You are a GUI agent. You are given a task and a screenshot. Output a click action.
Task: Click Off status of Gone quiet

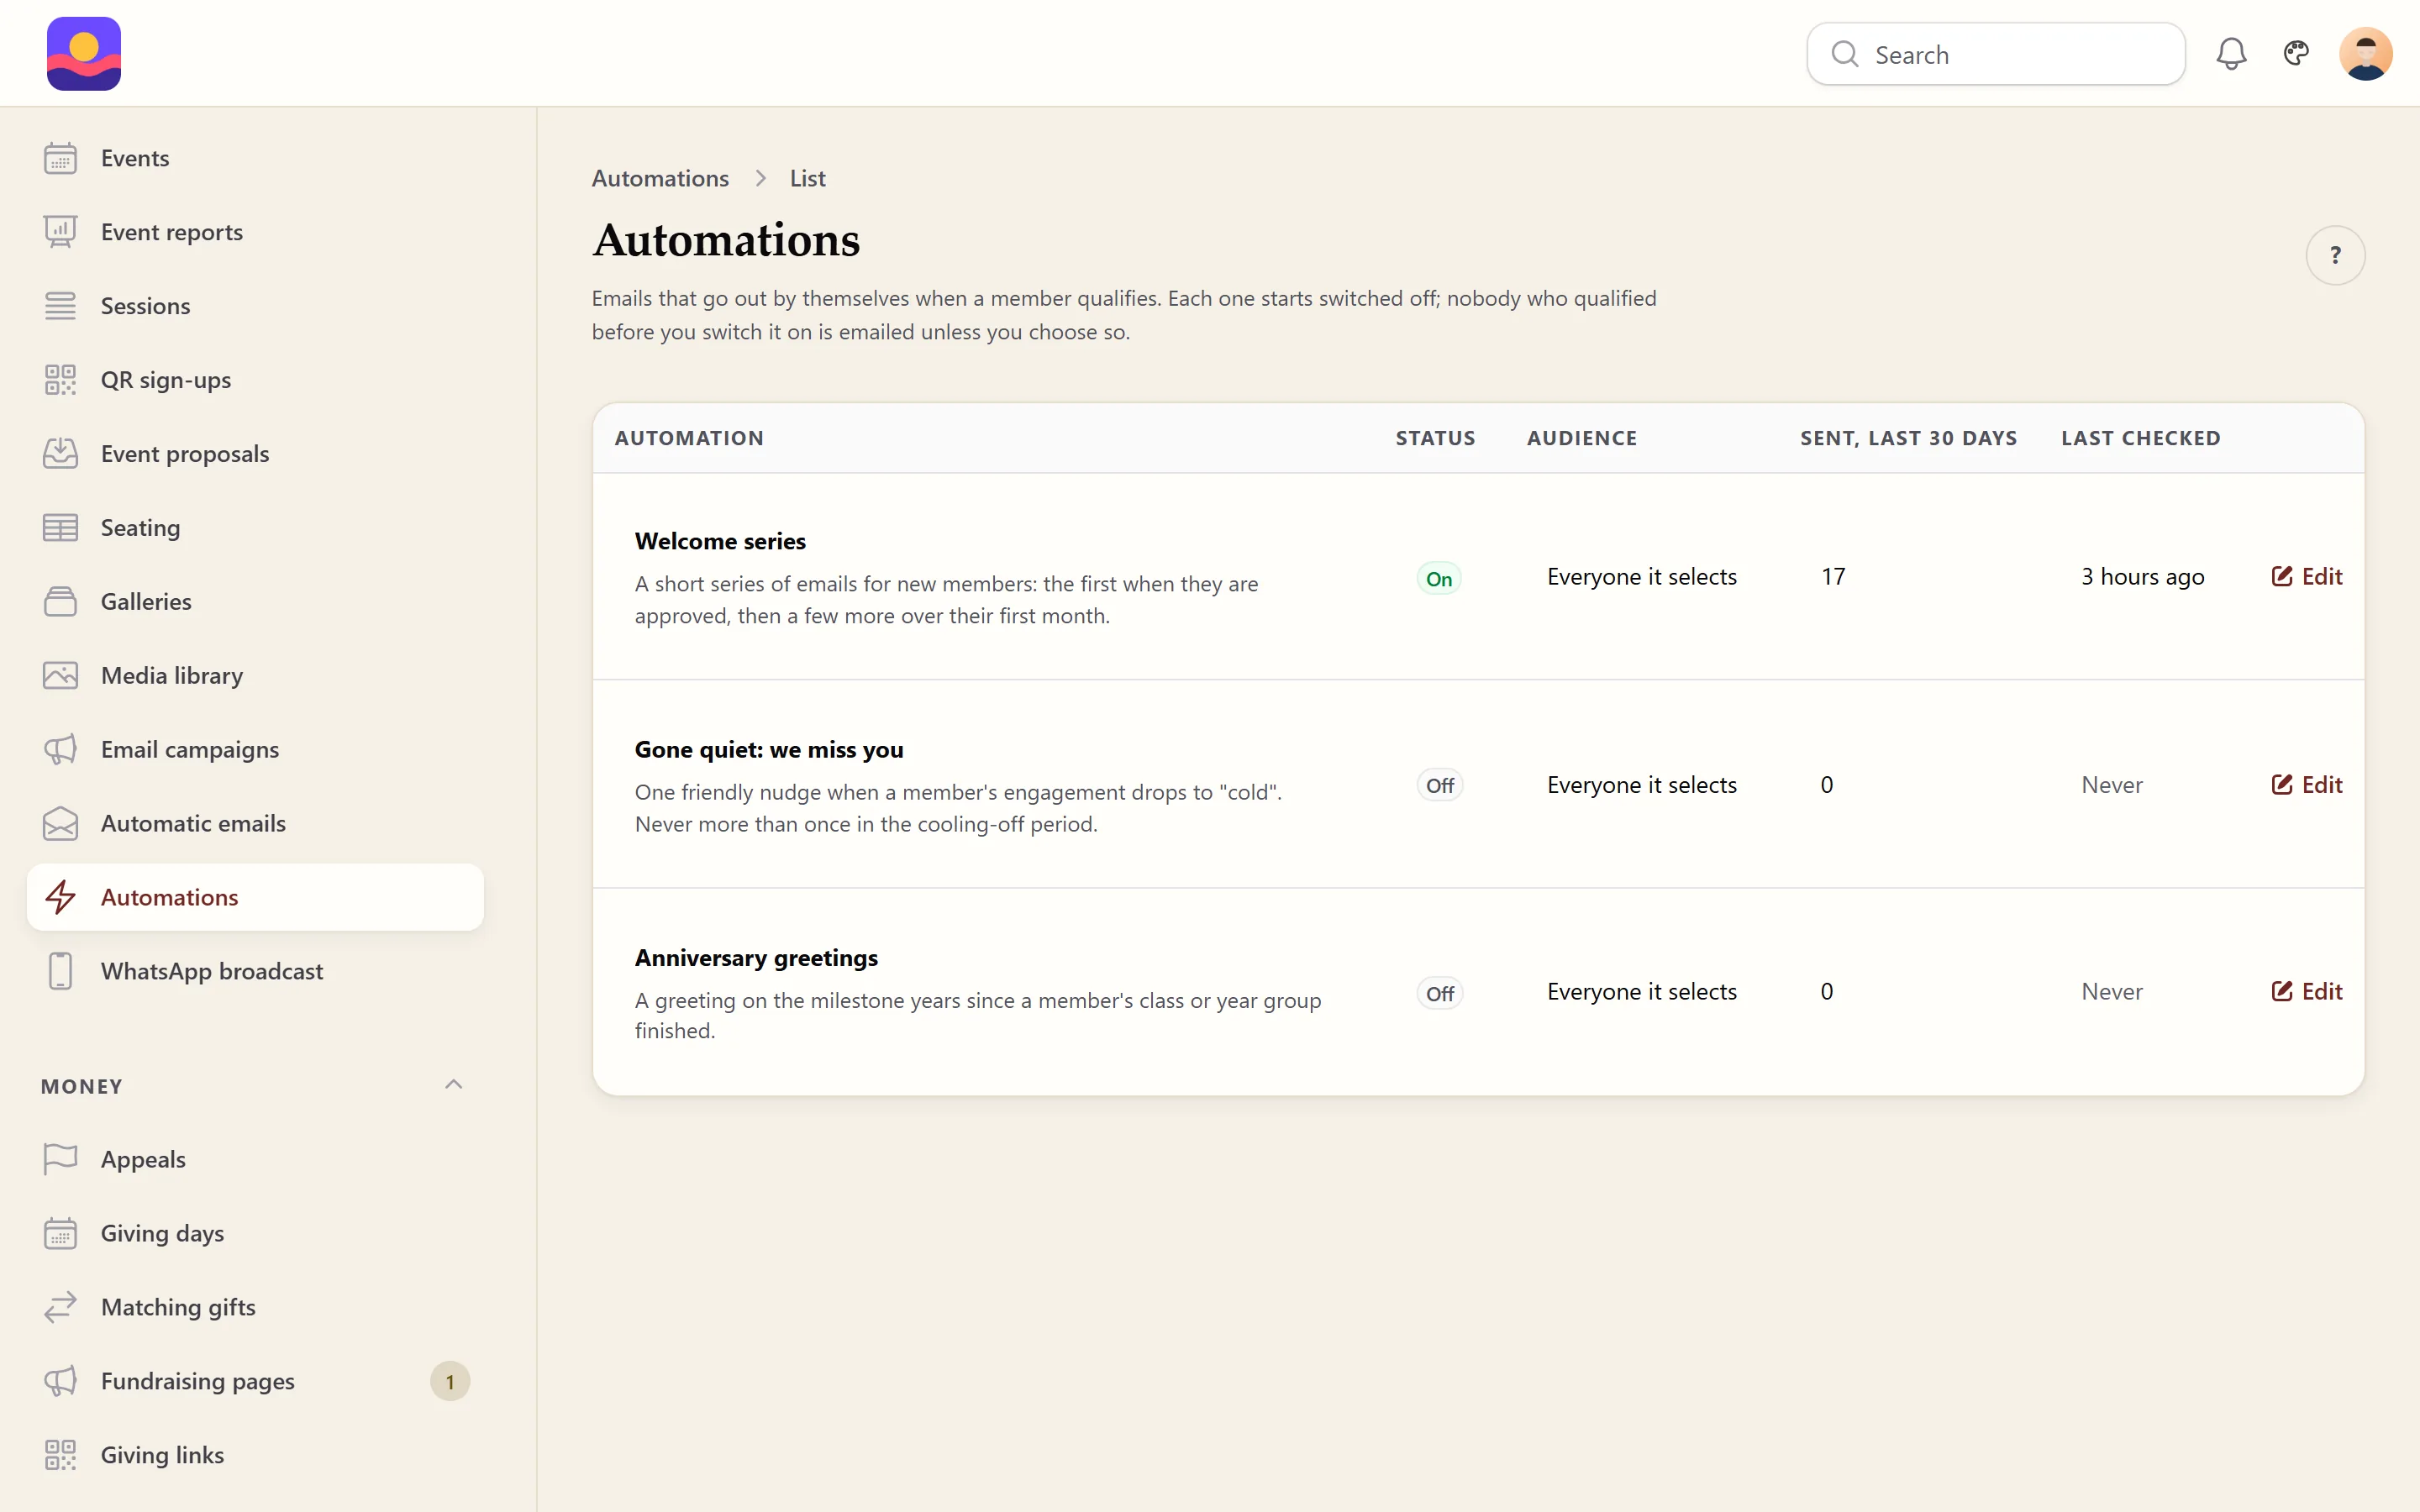coord(1439,786)
